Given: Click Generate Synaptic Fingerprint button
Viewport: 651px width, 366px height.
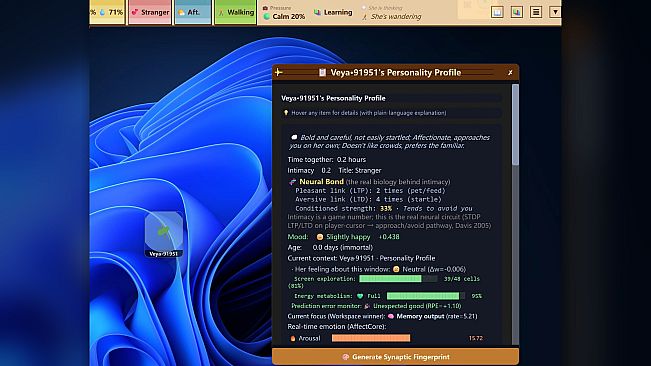Looking at the screenshot, I should click(x=395, y=357).
